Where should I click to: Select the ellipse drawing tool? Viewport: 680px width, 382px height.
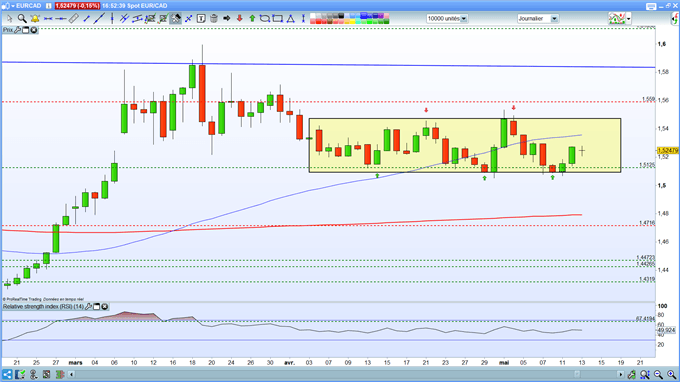pyautogui.click(x=265, y=18)
